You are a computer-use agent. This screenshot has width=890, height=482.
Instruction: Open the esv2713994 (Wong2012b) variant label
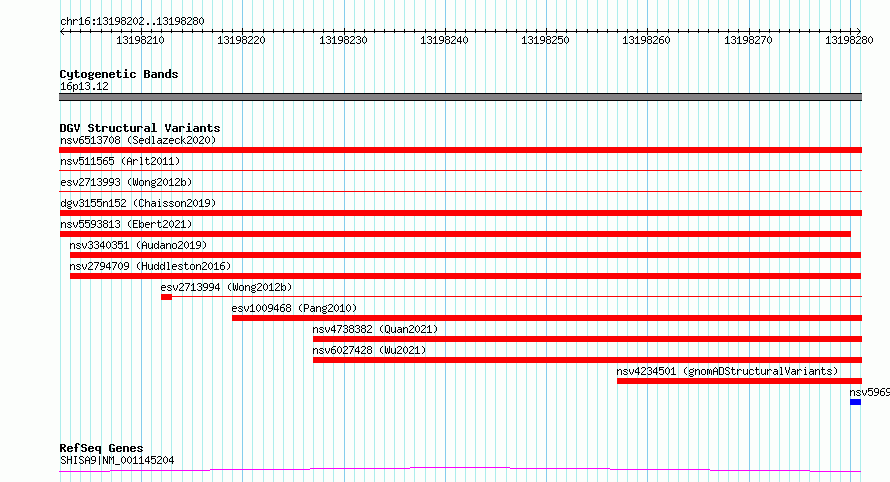tap(226, 287)
